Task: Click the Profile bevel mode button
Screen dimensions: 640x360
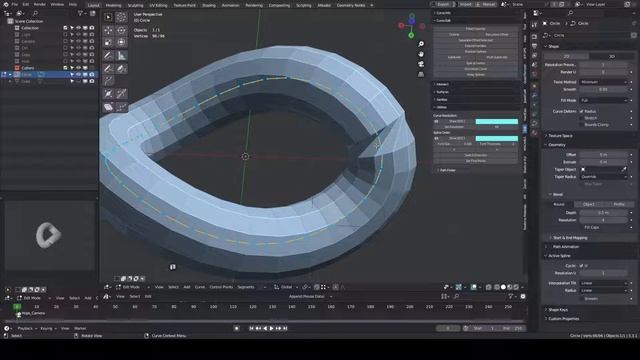Action: click(619, 204)
